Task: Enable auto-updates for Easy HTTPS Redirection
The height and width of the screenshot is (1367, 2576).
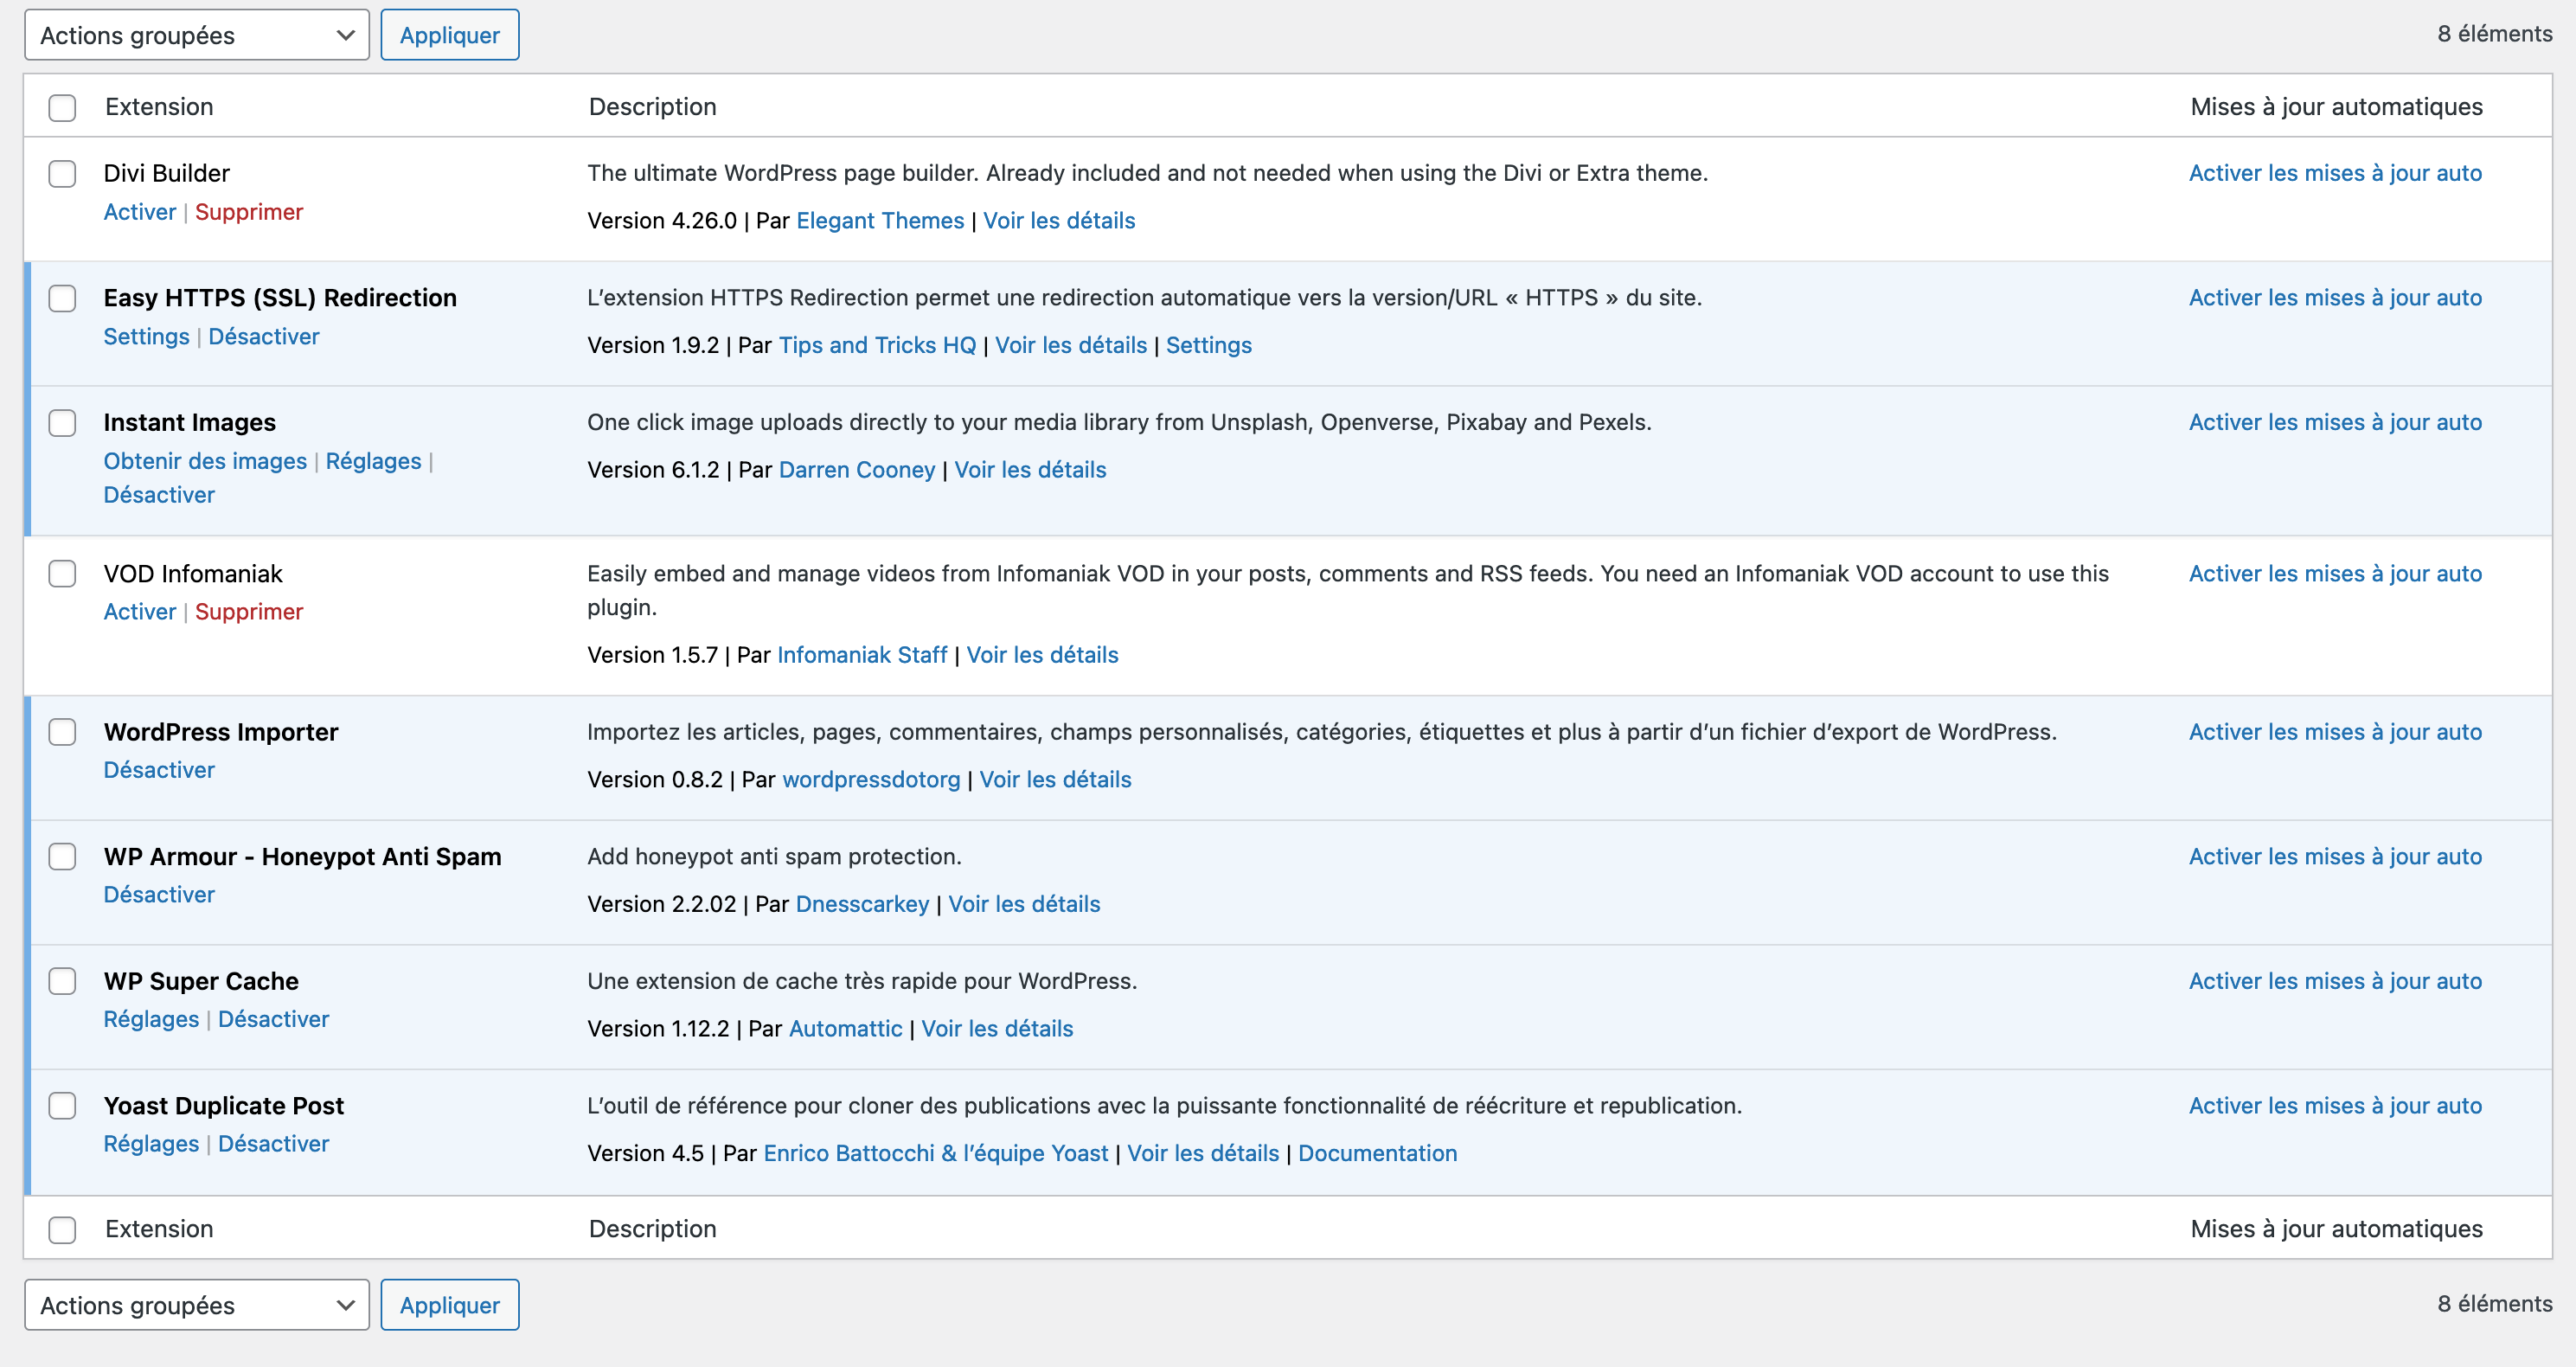Action: click(2335, 298)
